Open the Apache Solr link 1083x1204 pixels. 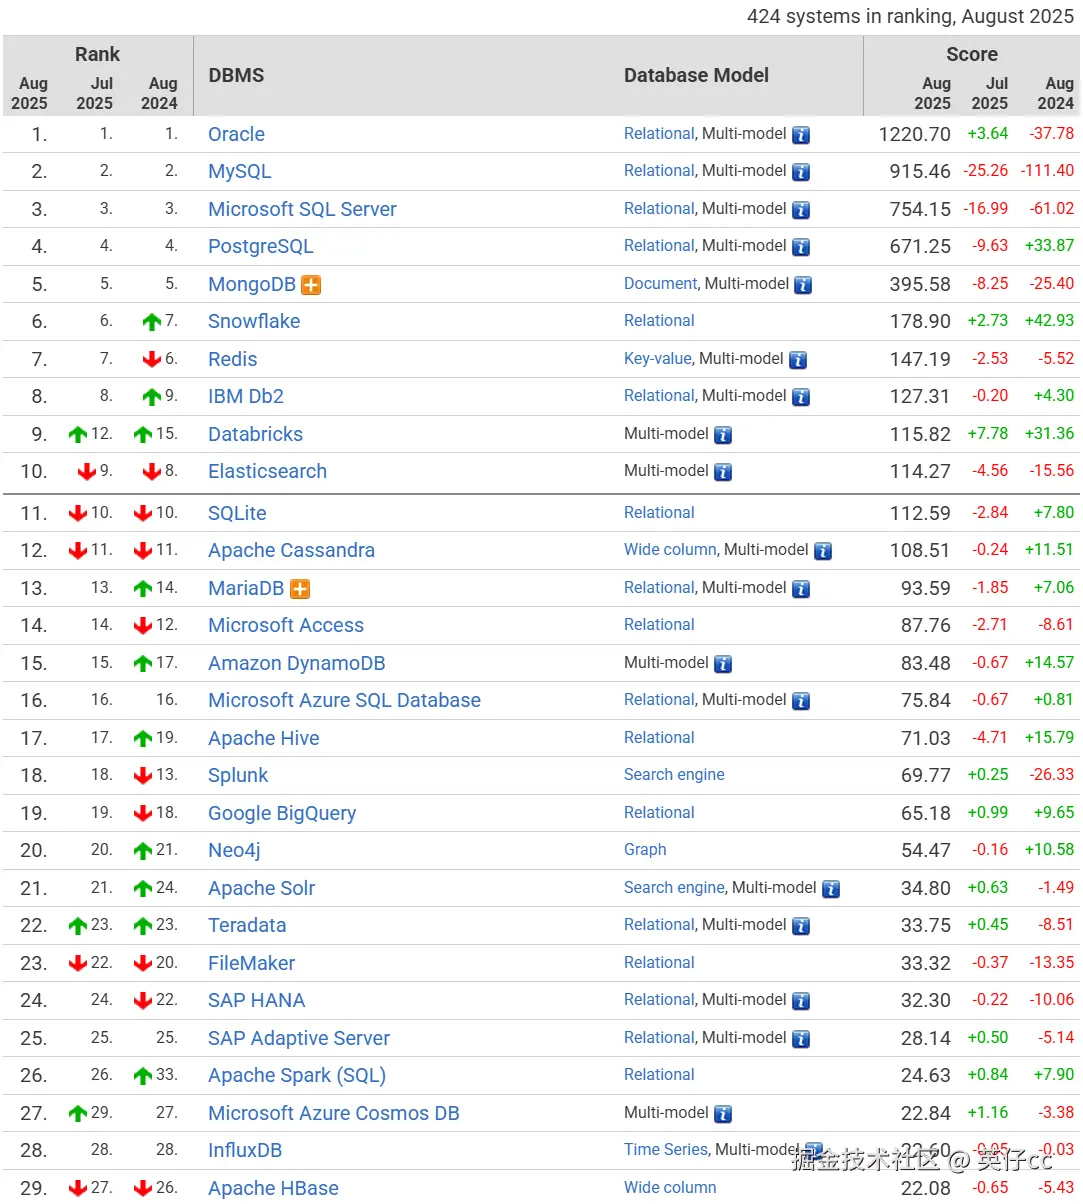click(x=261, y=888)
